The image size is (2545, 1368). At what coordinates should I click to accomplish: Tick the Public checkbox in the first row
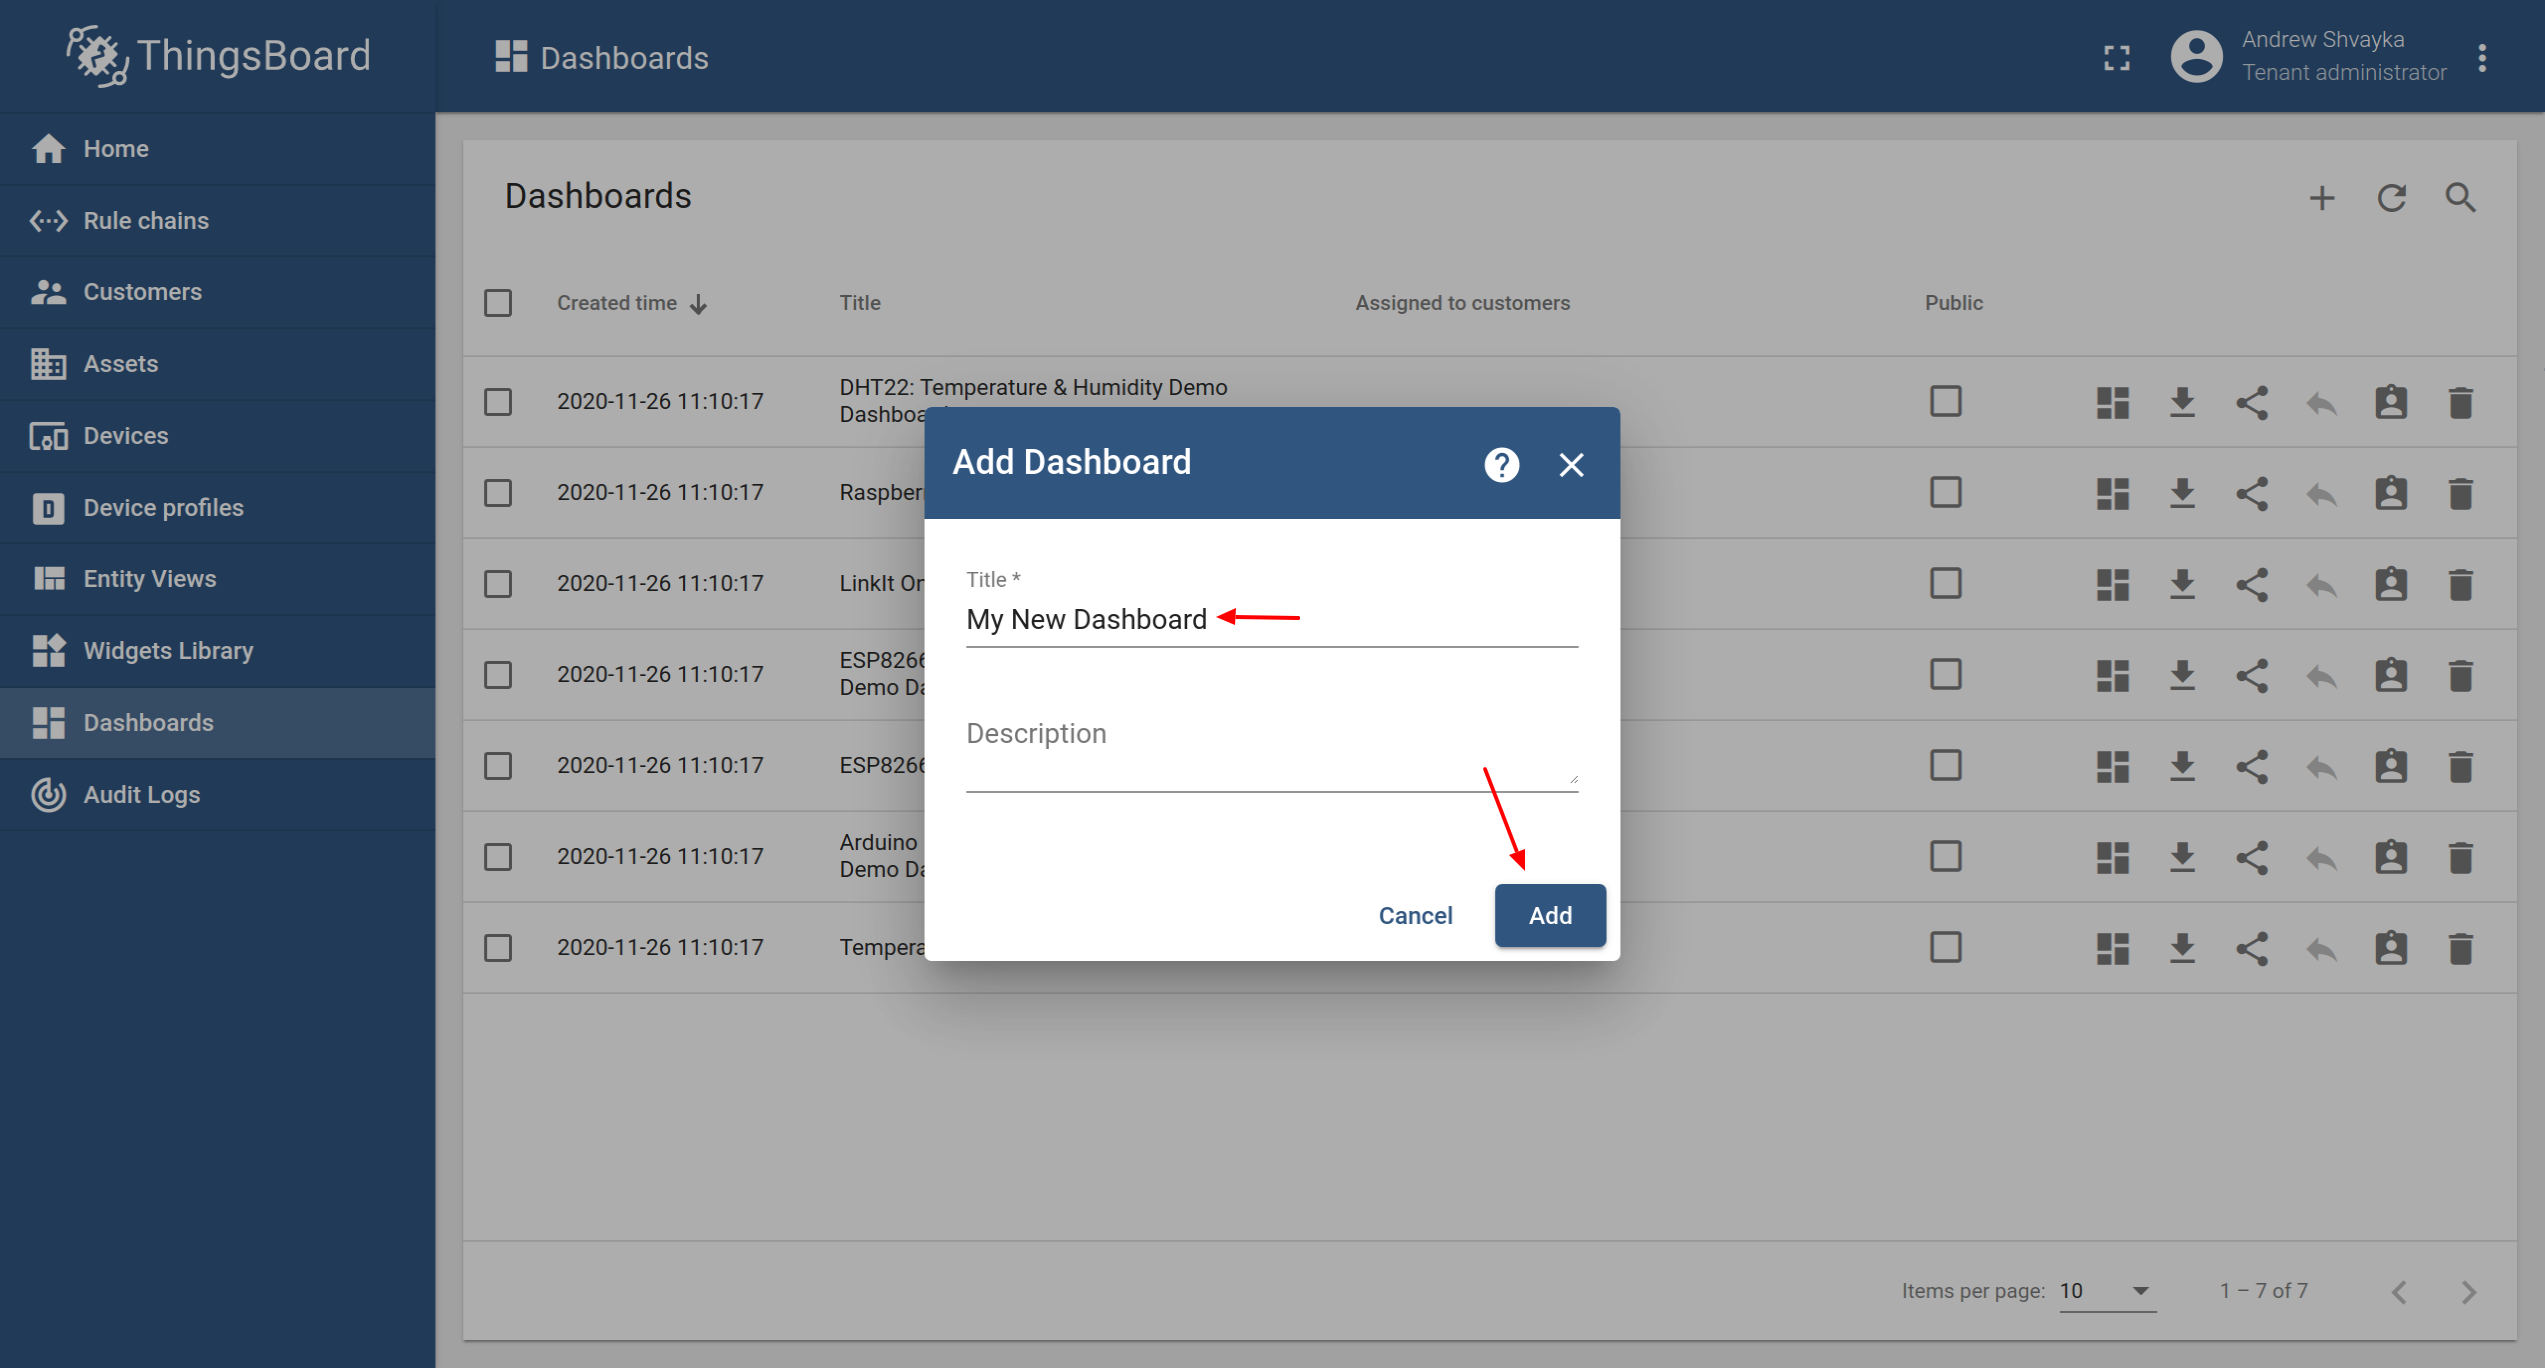point(1945,402)
